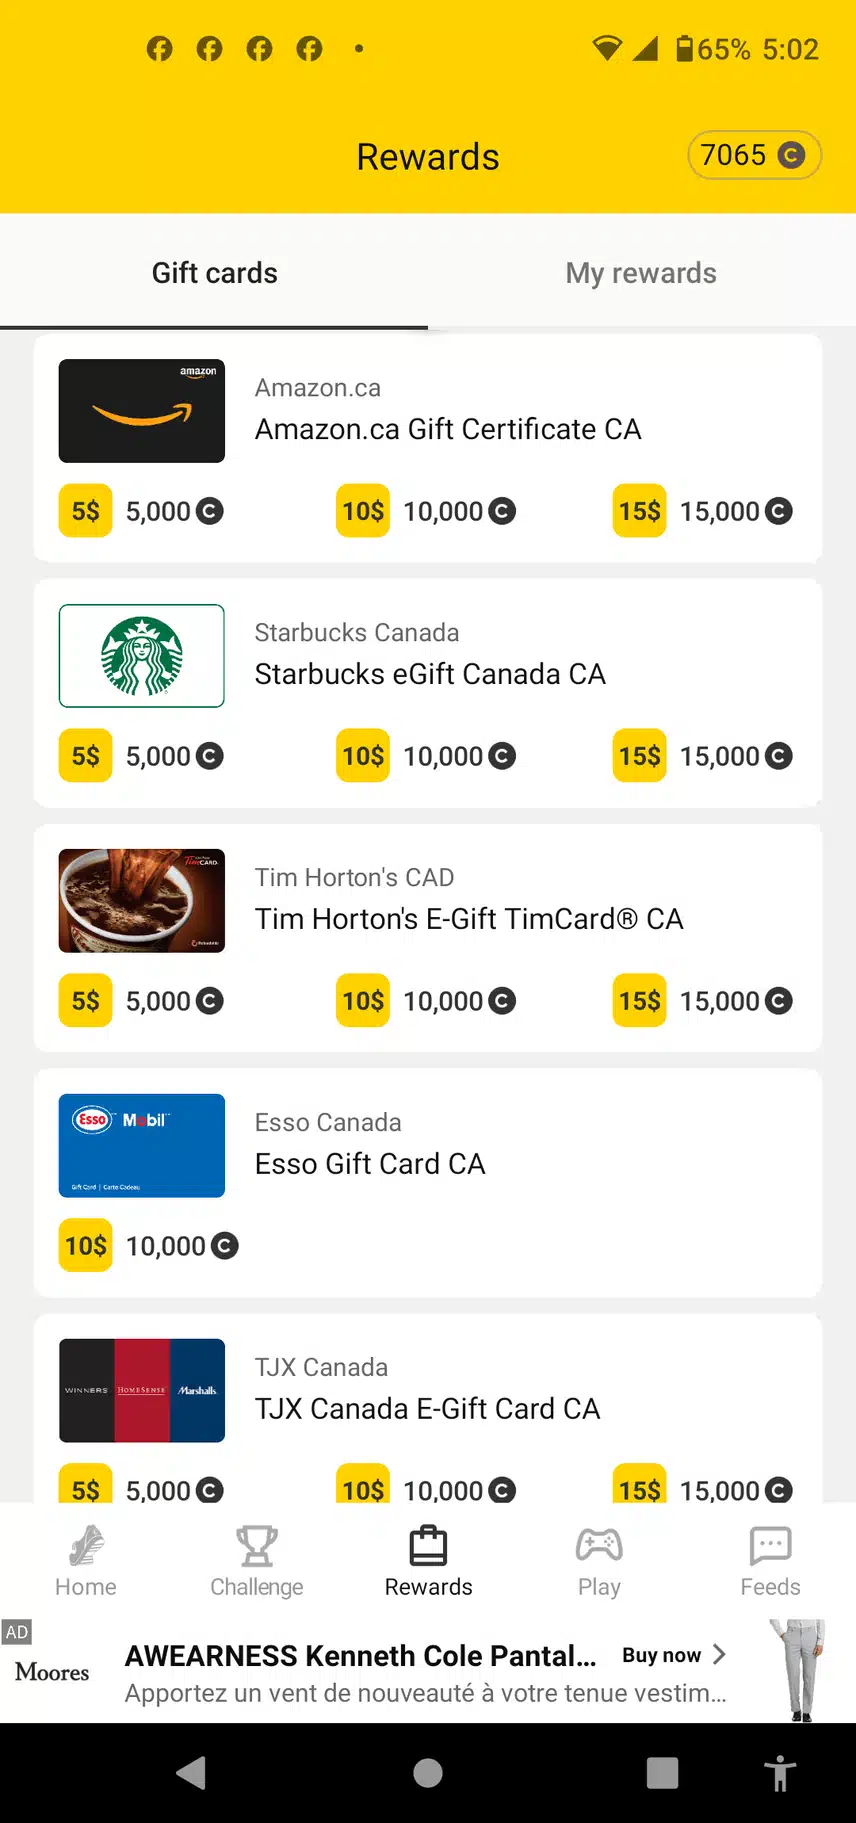Tap the Starbucks logo card image
The height and width of the screenshot is (1823, 856).
(x=142, y=656)
